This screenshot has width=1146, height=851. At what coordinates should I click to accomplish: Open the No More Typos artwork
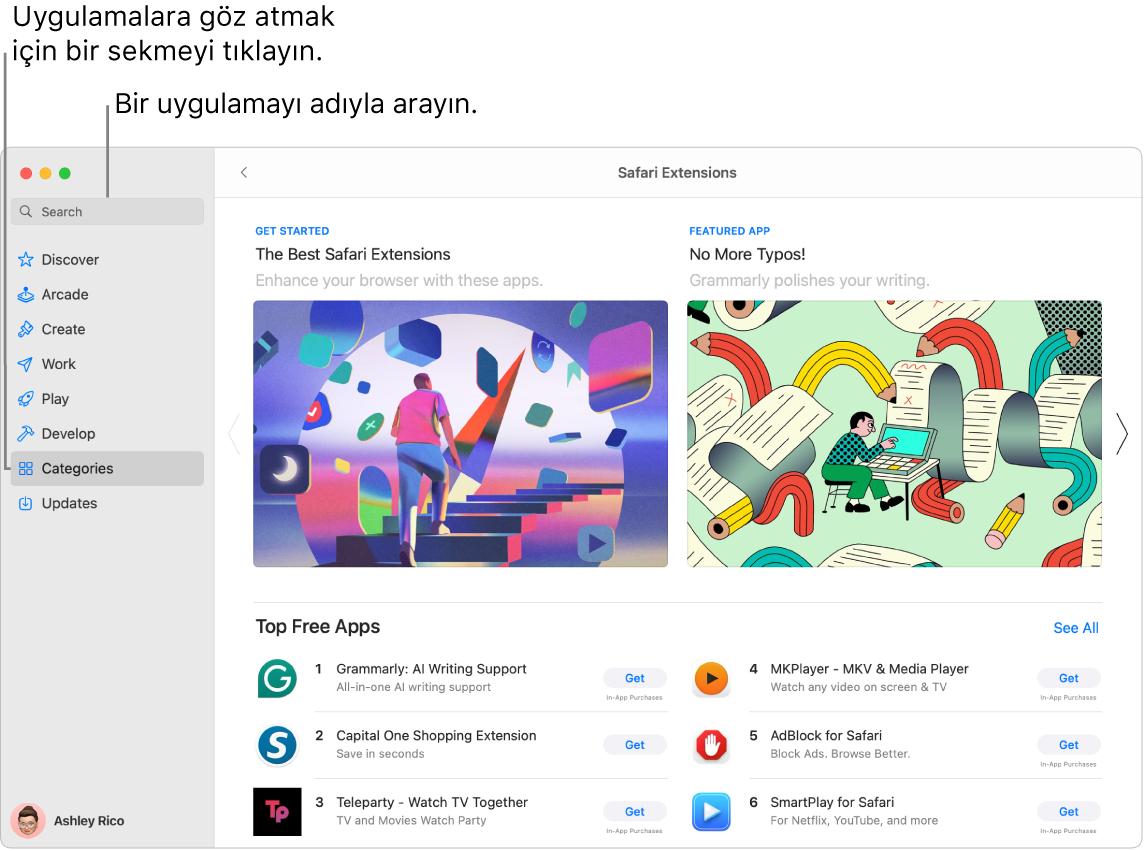coord(895,434)
